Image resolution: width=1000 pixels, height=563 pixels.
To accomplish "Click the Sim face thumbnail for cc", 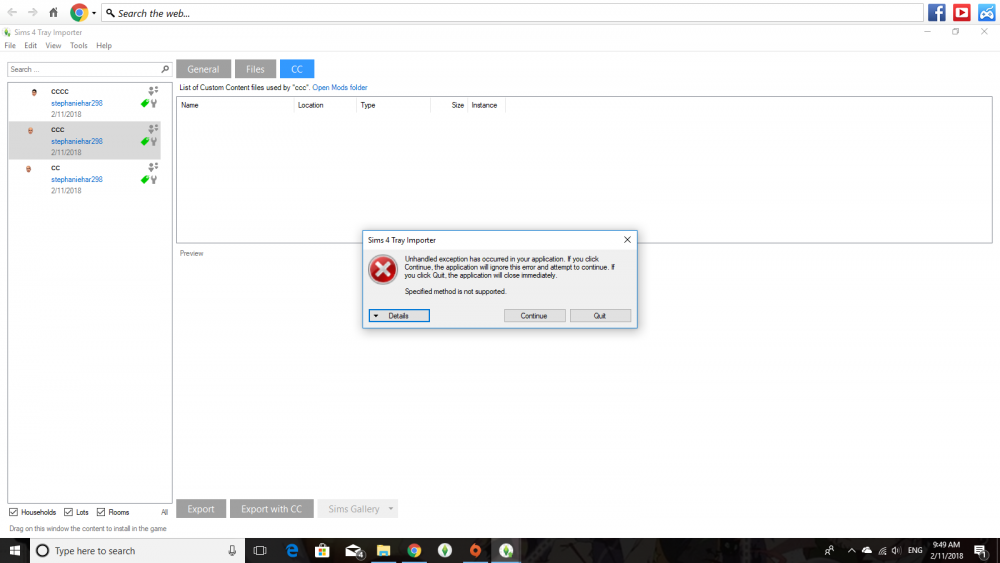I will pos(28,169).
